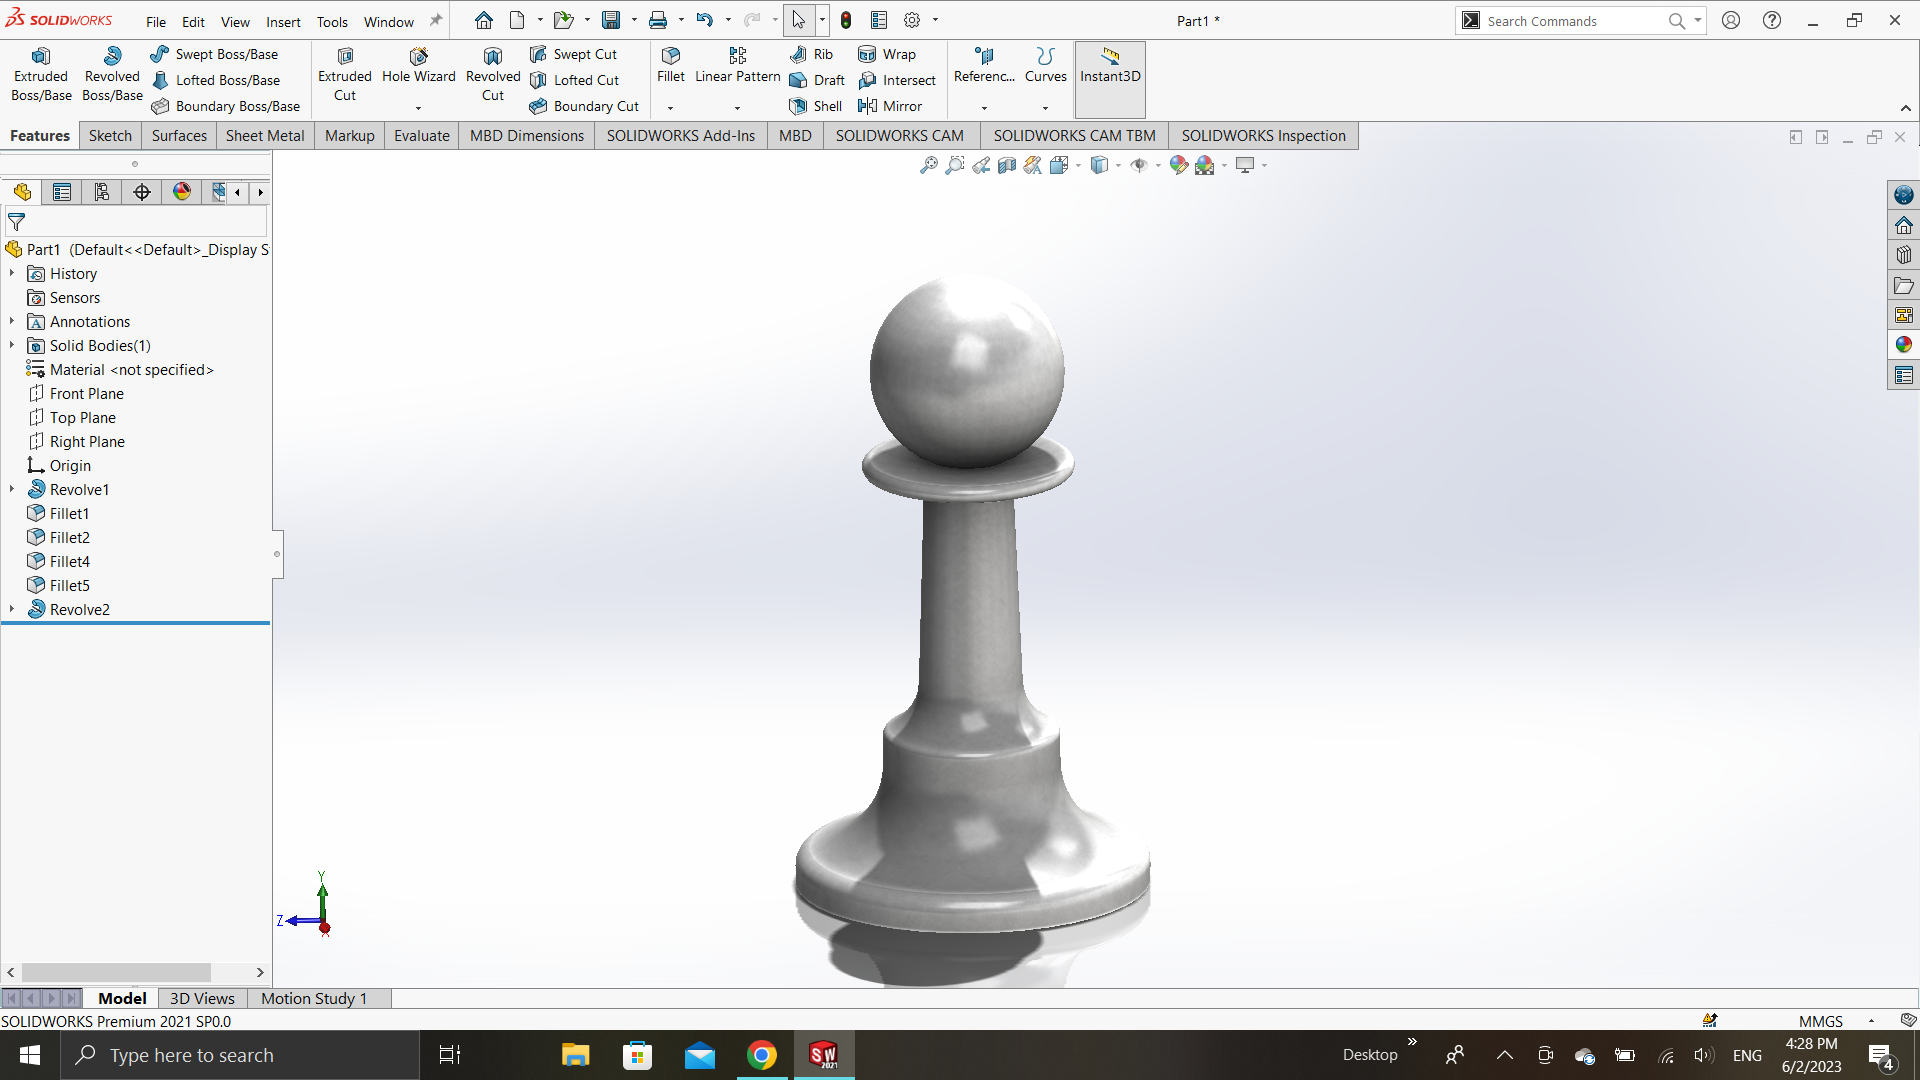Open the DisplayManager tab in the feature panel

pyautogui.click(x=182, y=192)
